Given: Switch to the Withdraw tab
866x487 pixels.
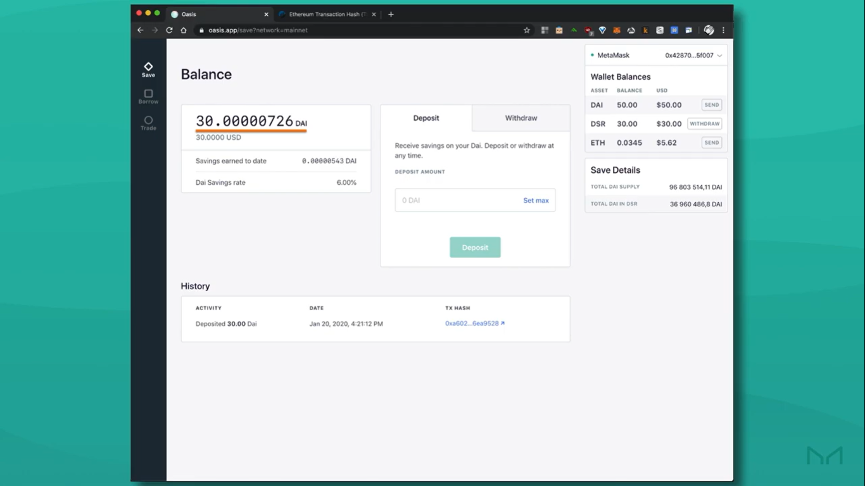Looking at the screenshot, I should (x=521, y=118).
